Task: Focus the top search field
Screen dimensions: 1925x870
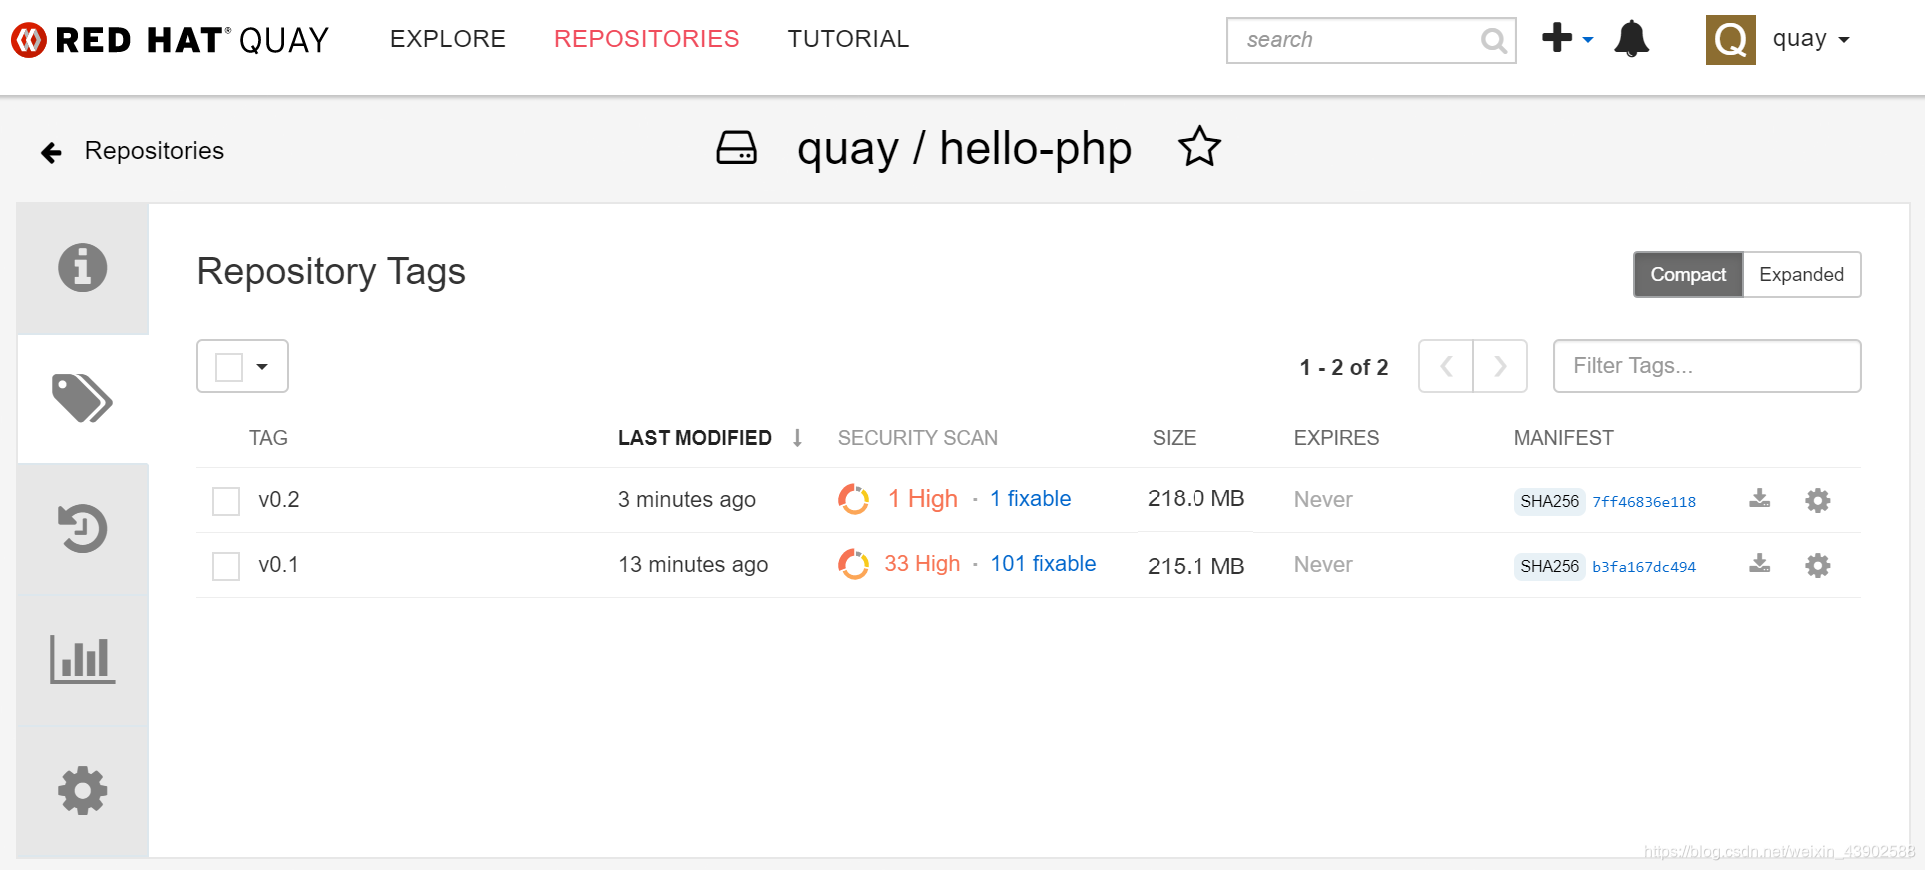Action: pos(1371,40)
